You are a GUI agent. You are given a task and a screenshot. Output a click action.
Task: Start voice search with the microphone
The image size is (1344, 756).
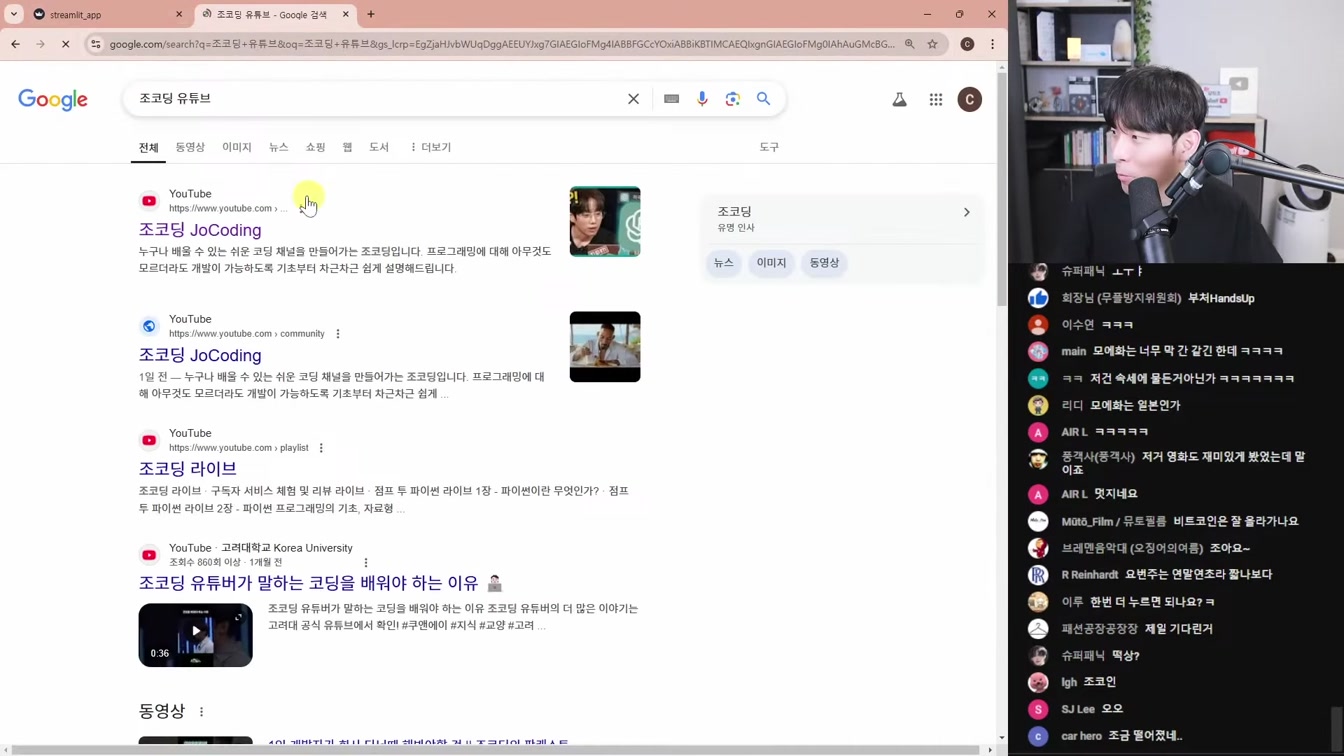pyautogui.click(x=702, y=99)
